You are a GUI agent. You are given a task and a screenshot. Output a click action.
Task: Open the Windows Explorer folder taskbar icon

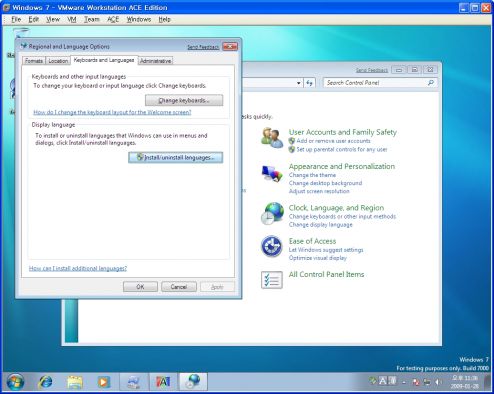point(75,382)
